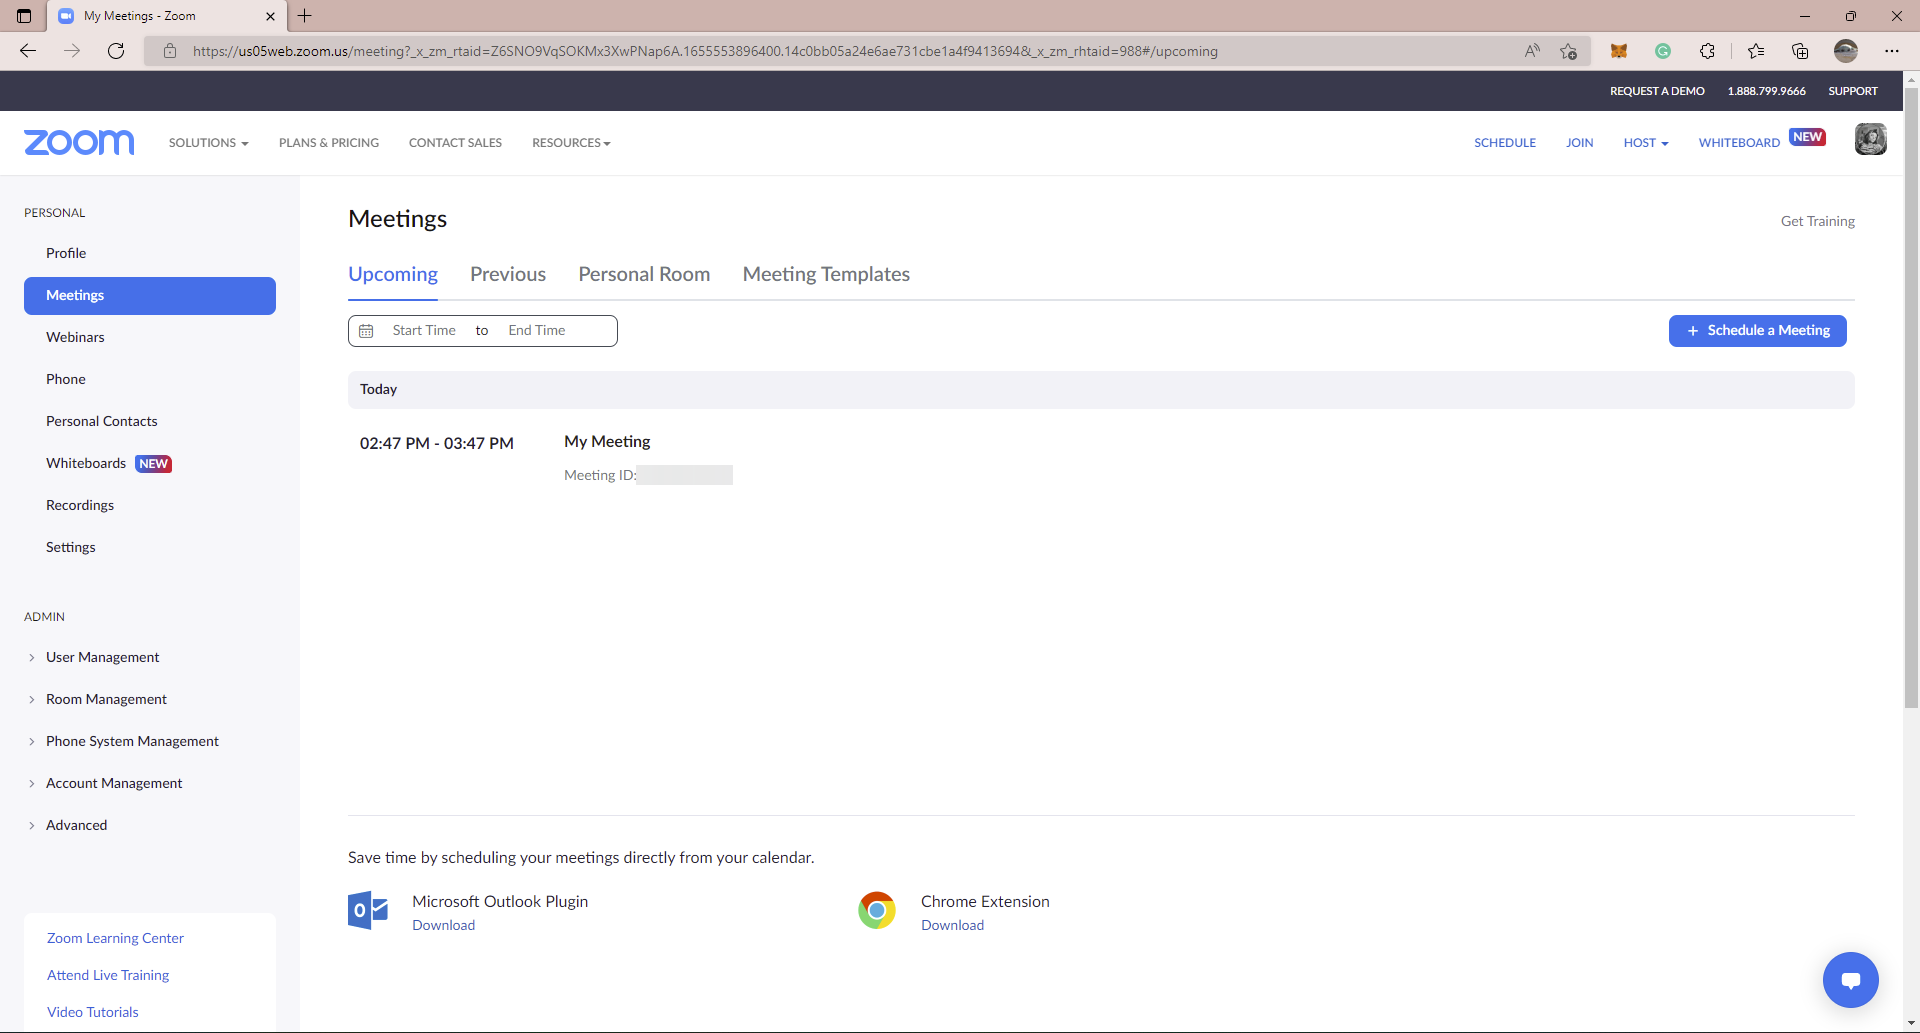The height and width of the screenshot is (1033, 1920).
Task: Open MetaMask fox extension
Action: pos(1619,51)
